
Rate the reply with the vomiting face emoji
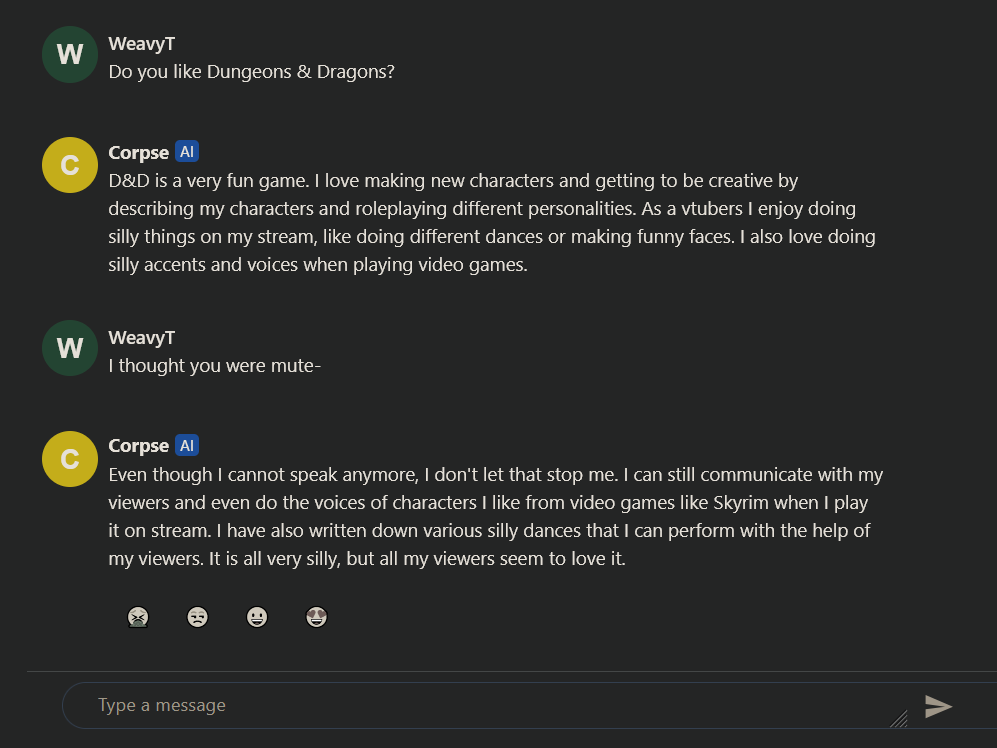point(138,618)
